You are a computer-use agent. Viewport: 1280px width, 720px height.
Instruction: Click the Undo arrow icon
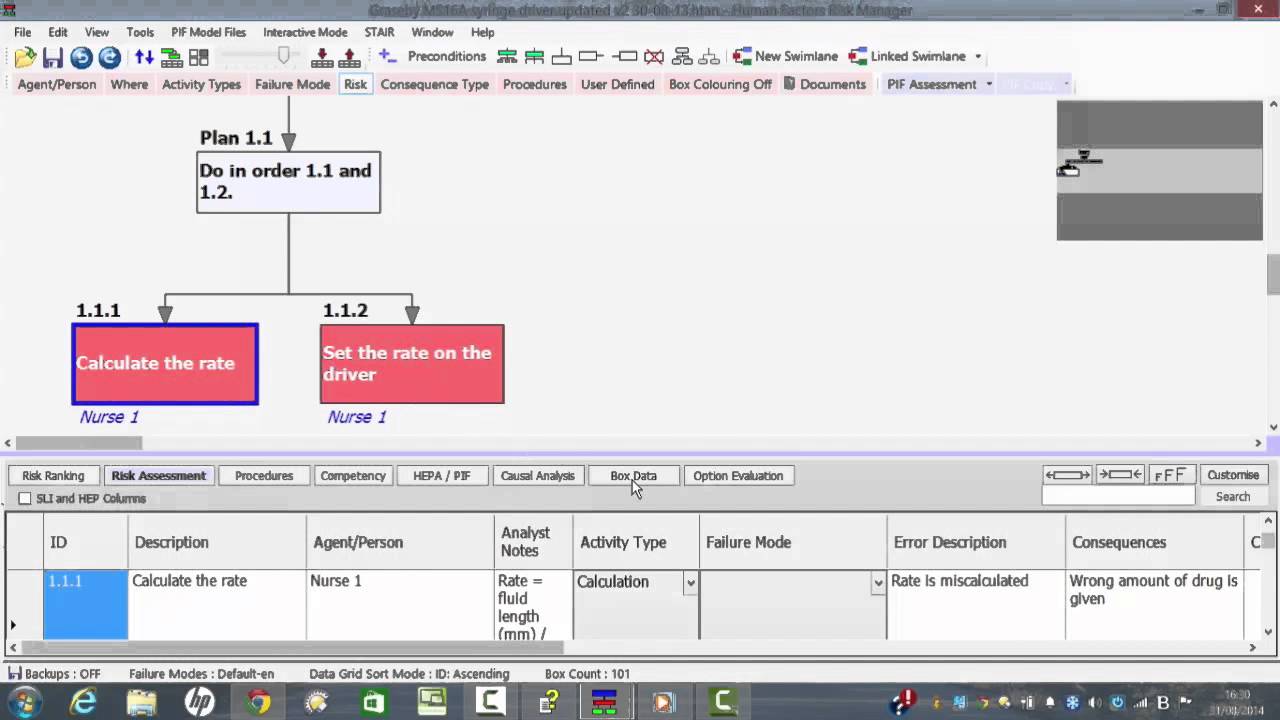click(x=81, y=57)
